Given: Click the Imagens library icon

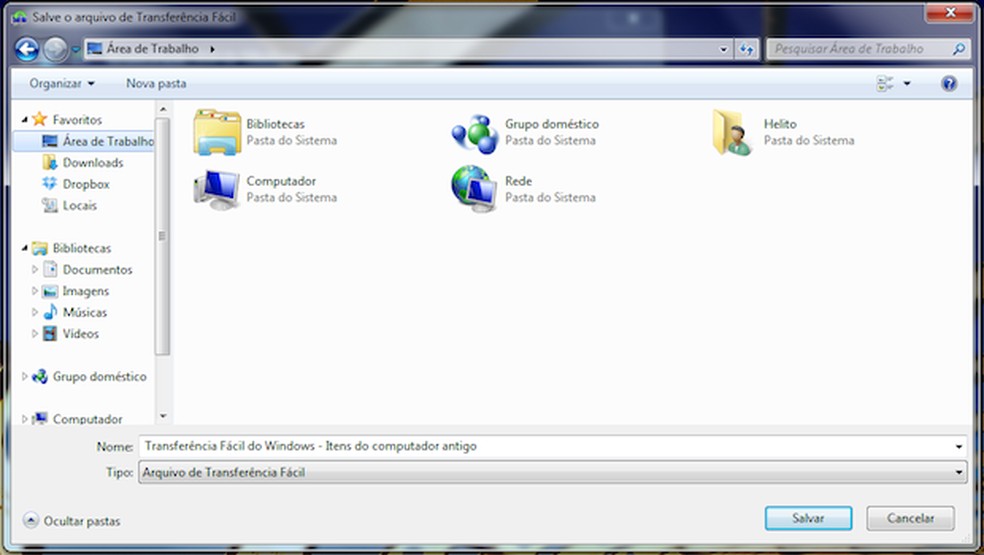Looking at the screenshot, I should 50,291.
